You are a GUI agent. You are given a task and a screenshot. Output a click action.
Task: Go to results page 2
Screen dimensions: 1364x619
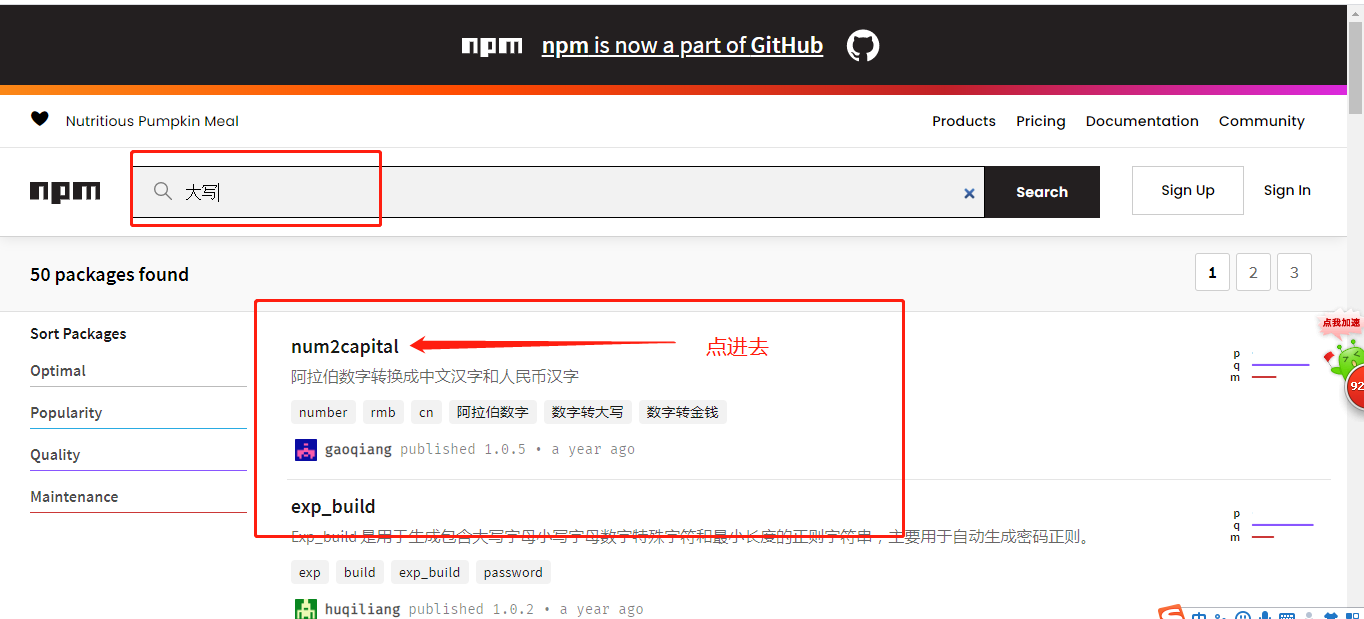point(1253,272)
